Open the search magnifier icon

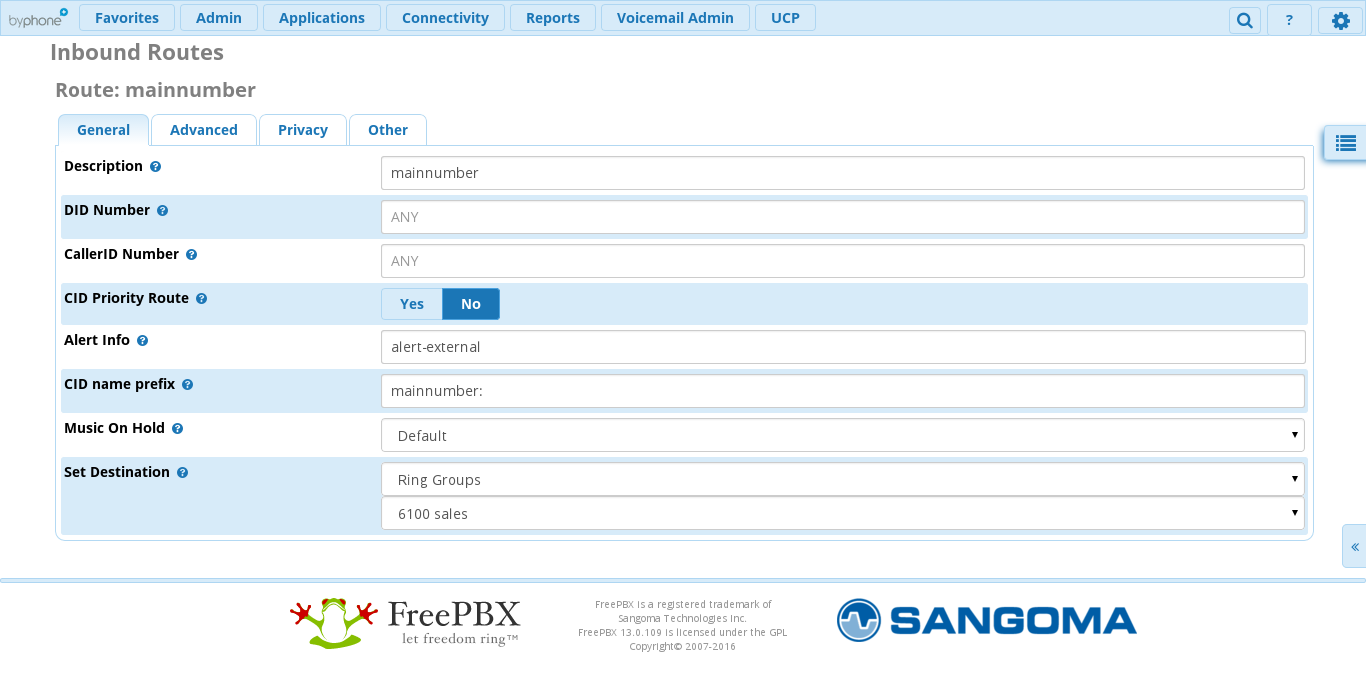pyautogui.click(x=1244, y=20)
